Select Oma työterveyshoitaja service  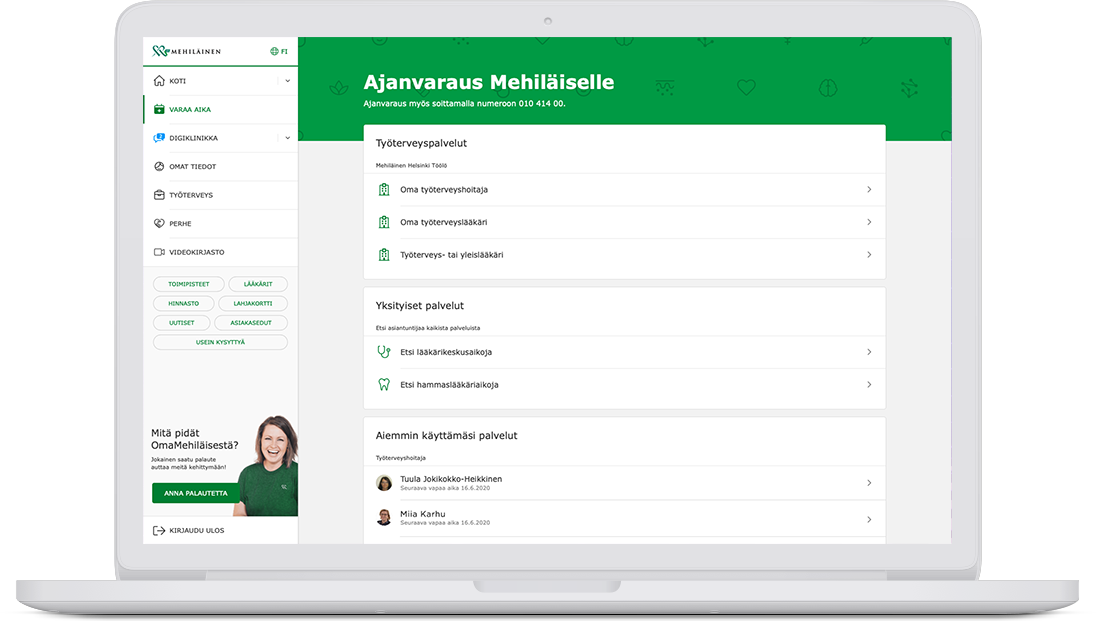coord(624,190)
